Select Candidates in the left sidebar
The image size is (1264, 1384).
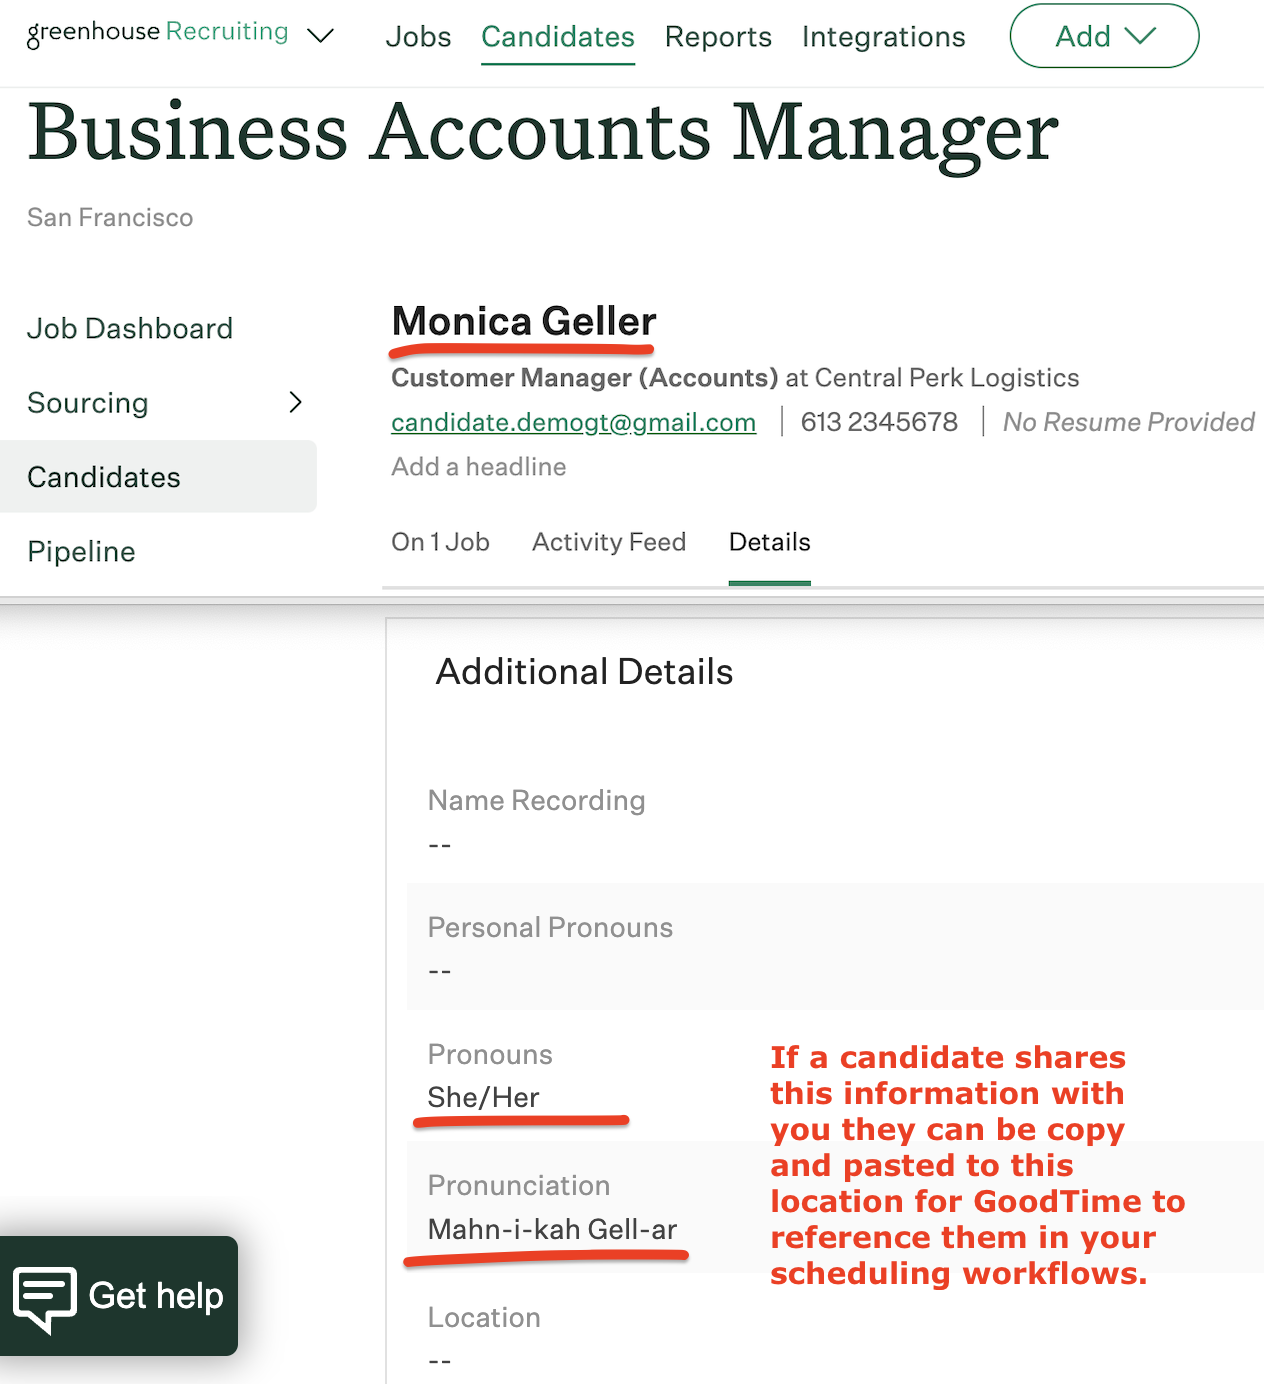[x=104, y=477]
